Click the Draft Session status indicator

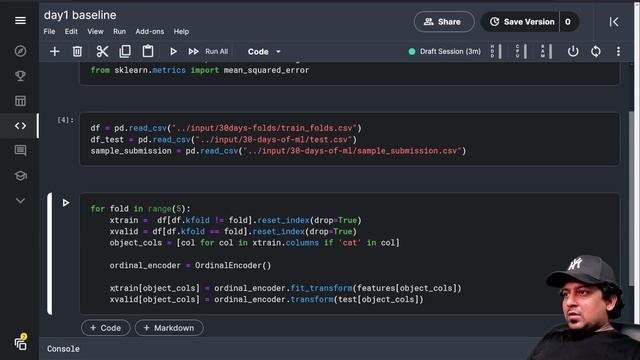point(444,51)
